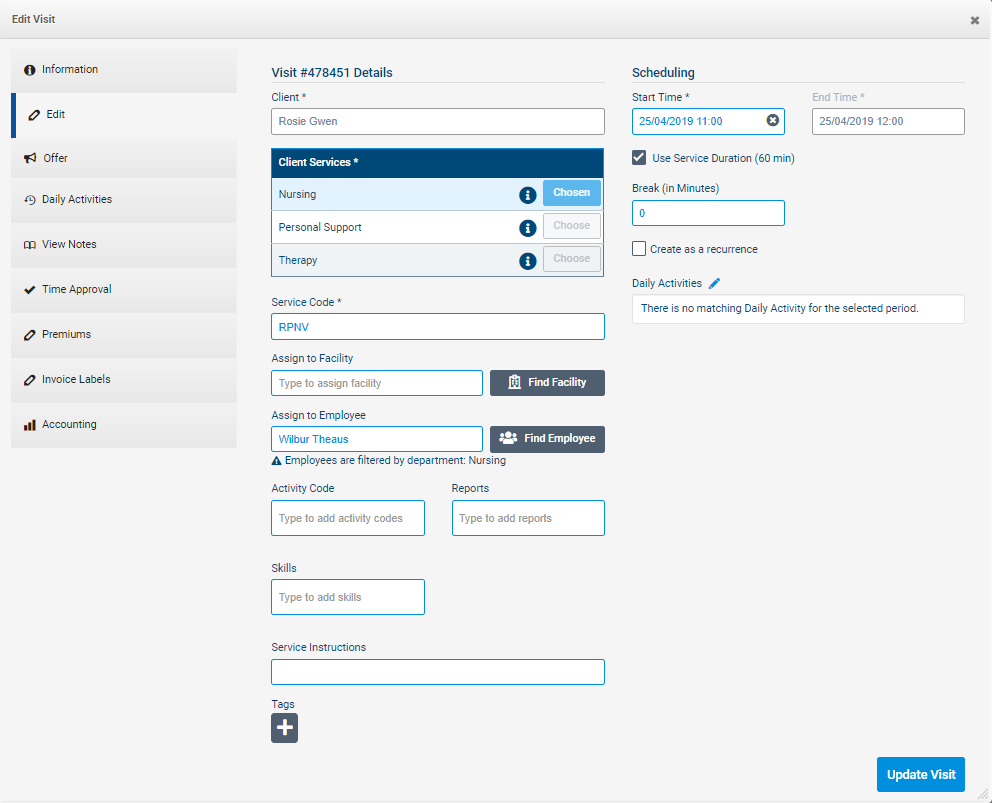
Task: Clear the Start Time using x icon
Action: coord(772,121)
